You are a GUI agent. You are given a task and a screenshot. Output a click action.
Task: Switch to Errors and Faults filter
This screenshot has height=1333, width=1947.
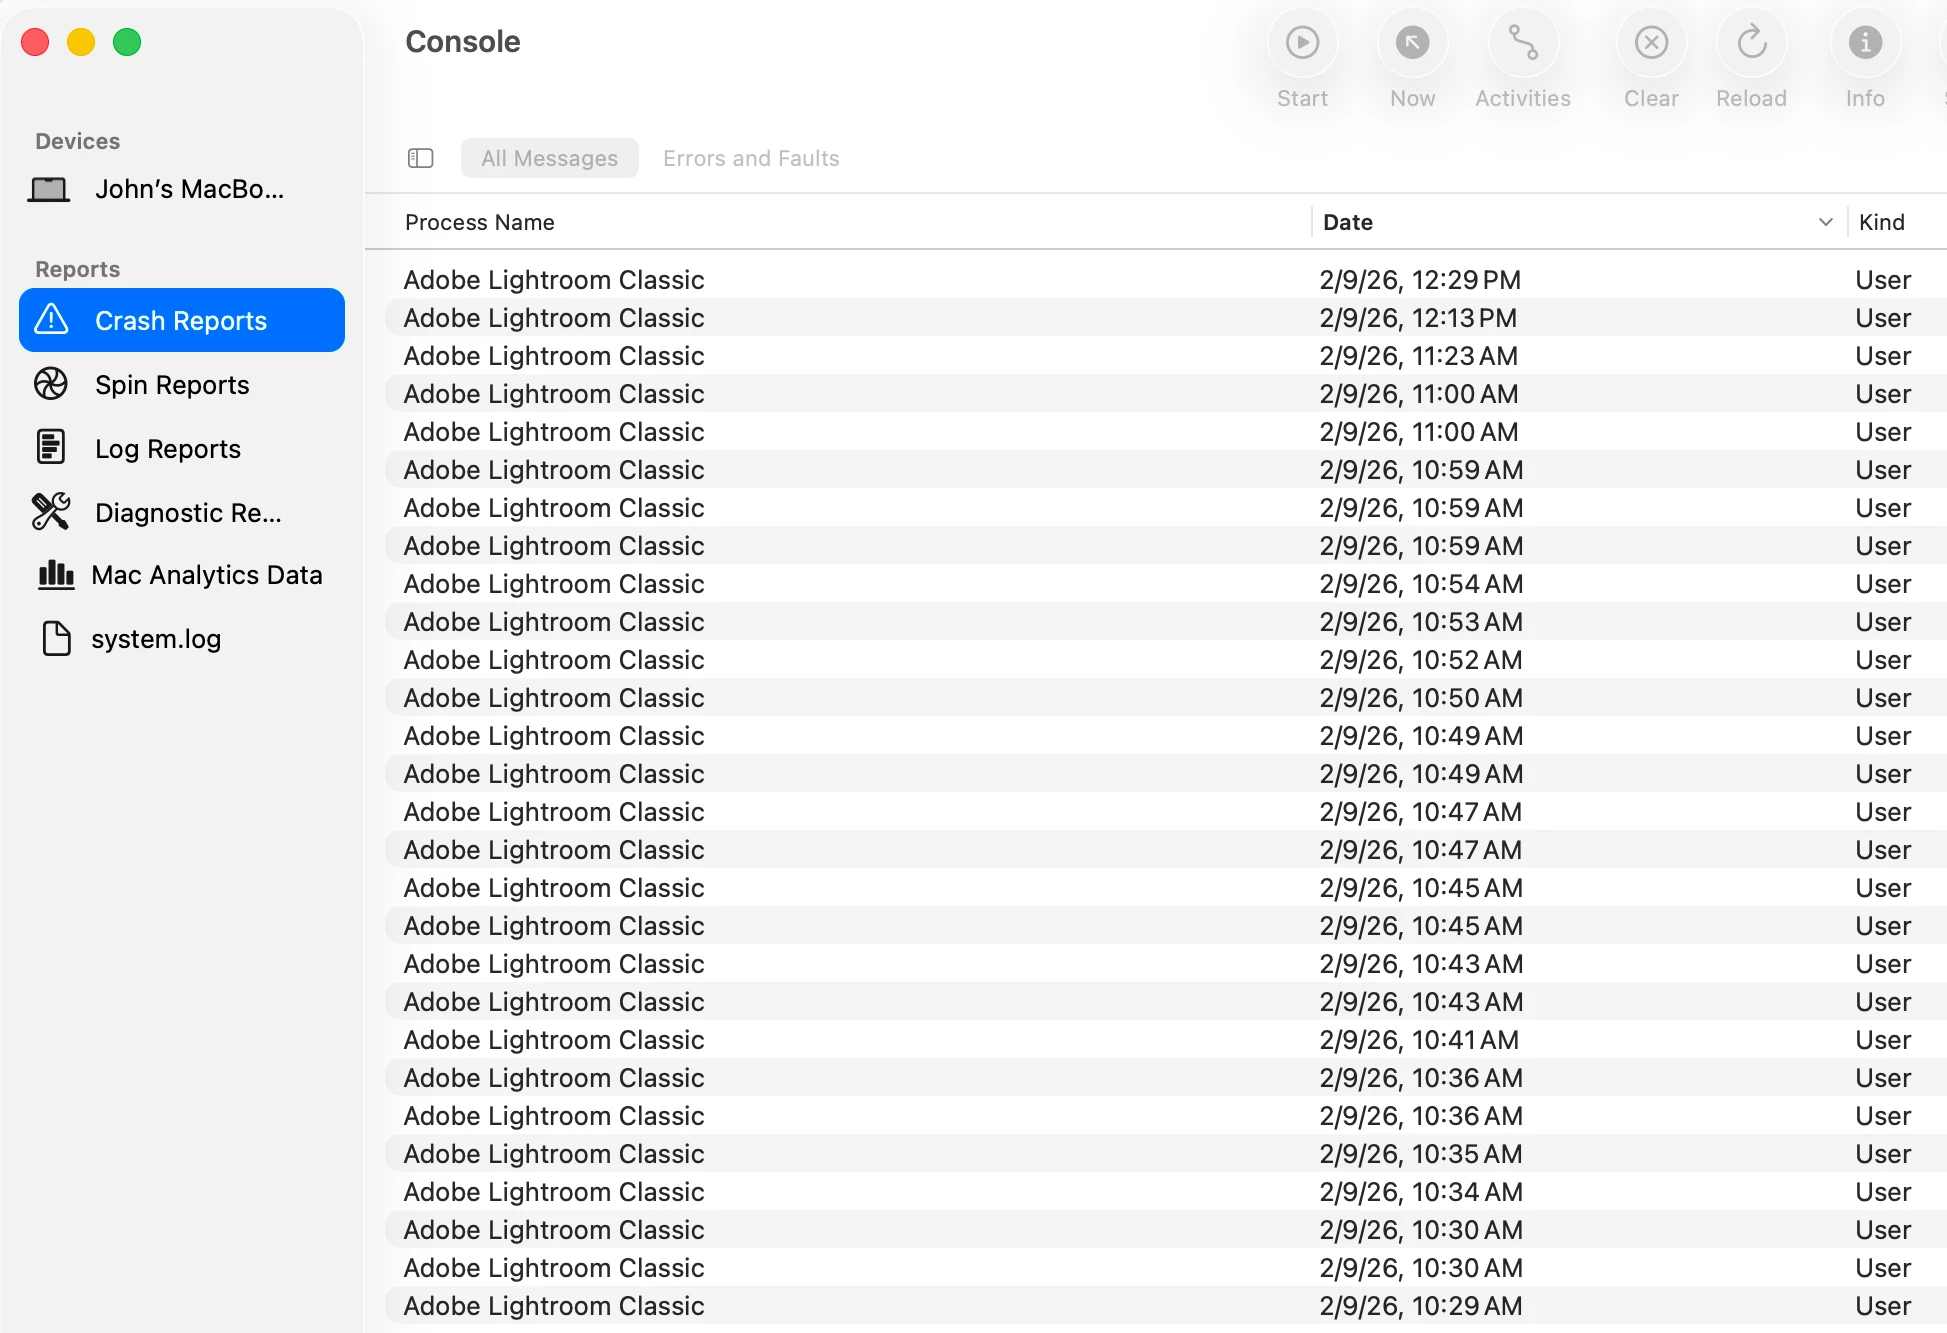pos(750,158)
